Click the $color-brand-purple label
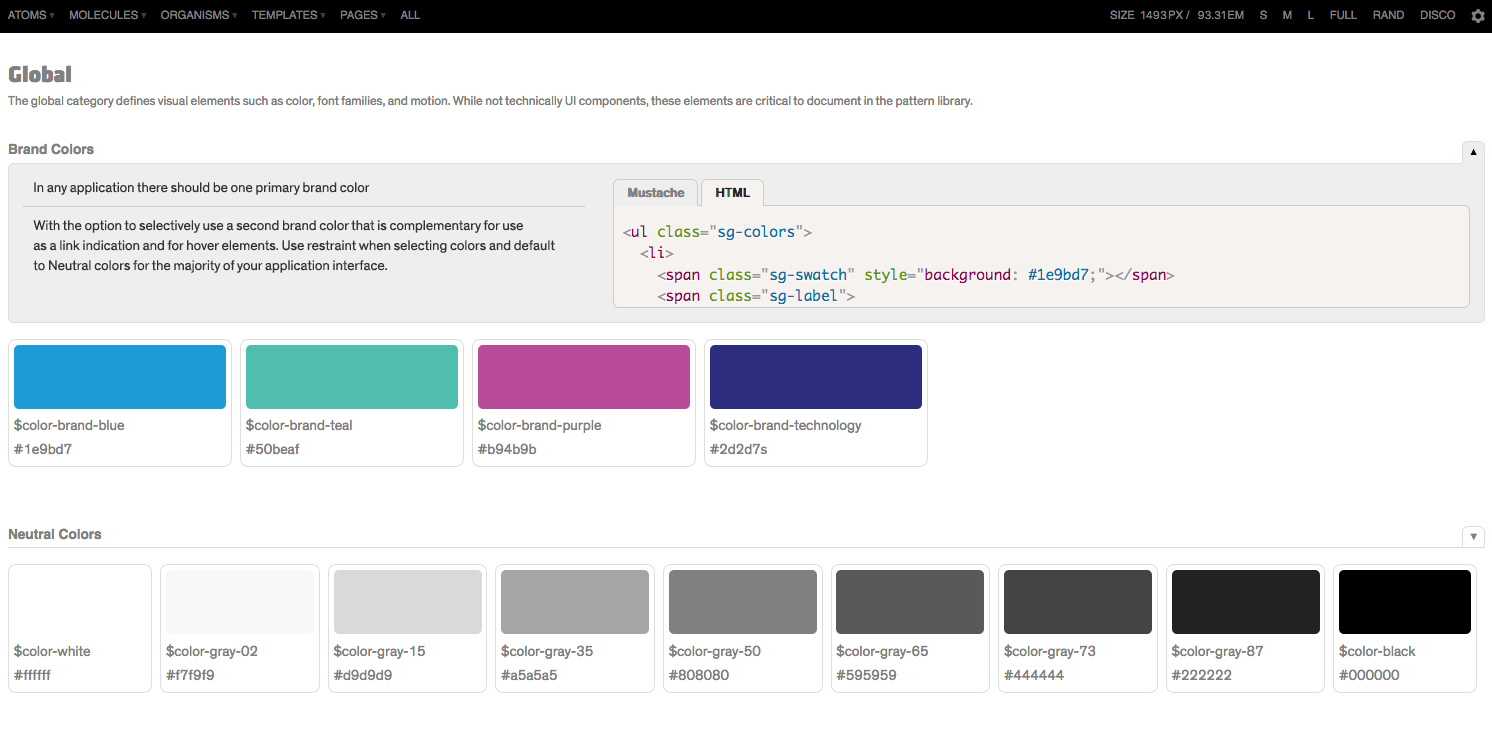The width and height of the screenshot is (1492, 738). point(540,425)
